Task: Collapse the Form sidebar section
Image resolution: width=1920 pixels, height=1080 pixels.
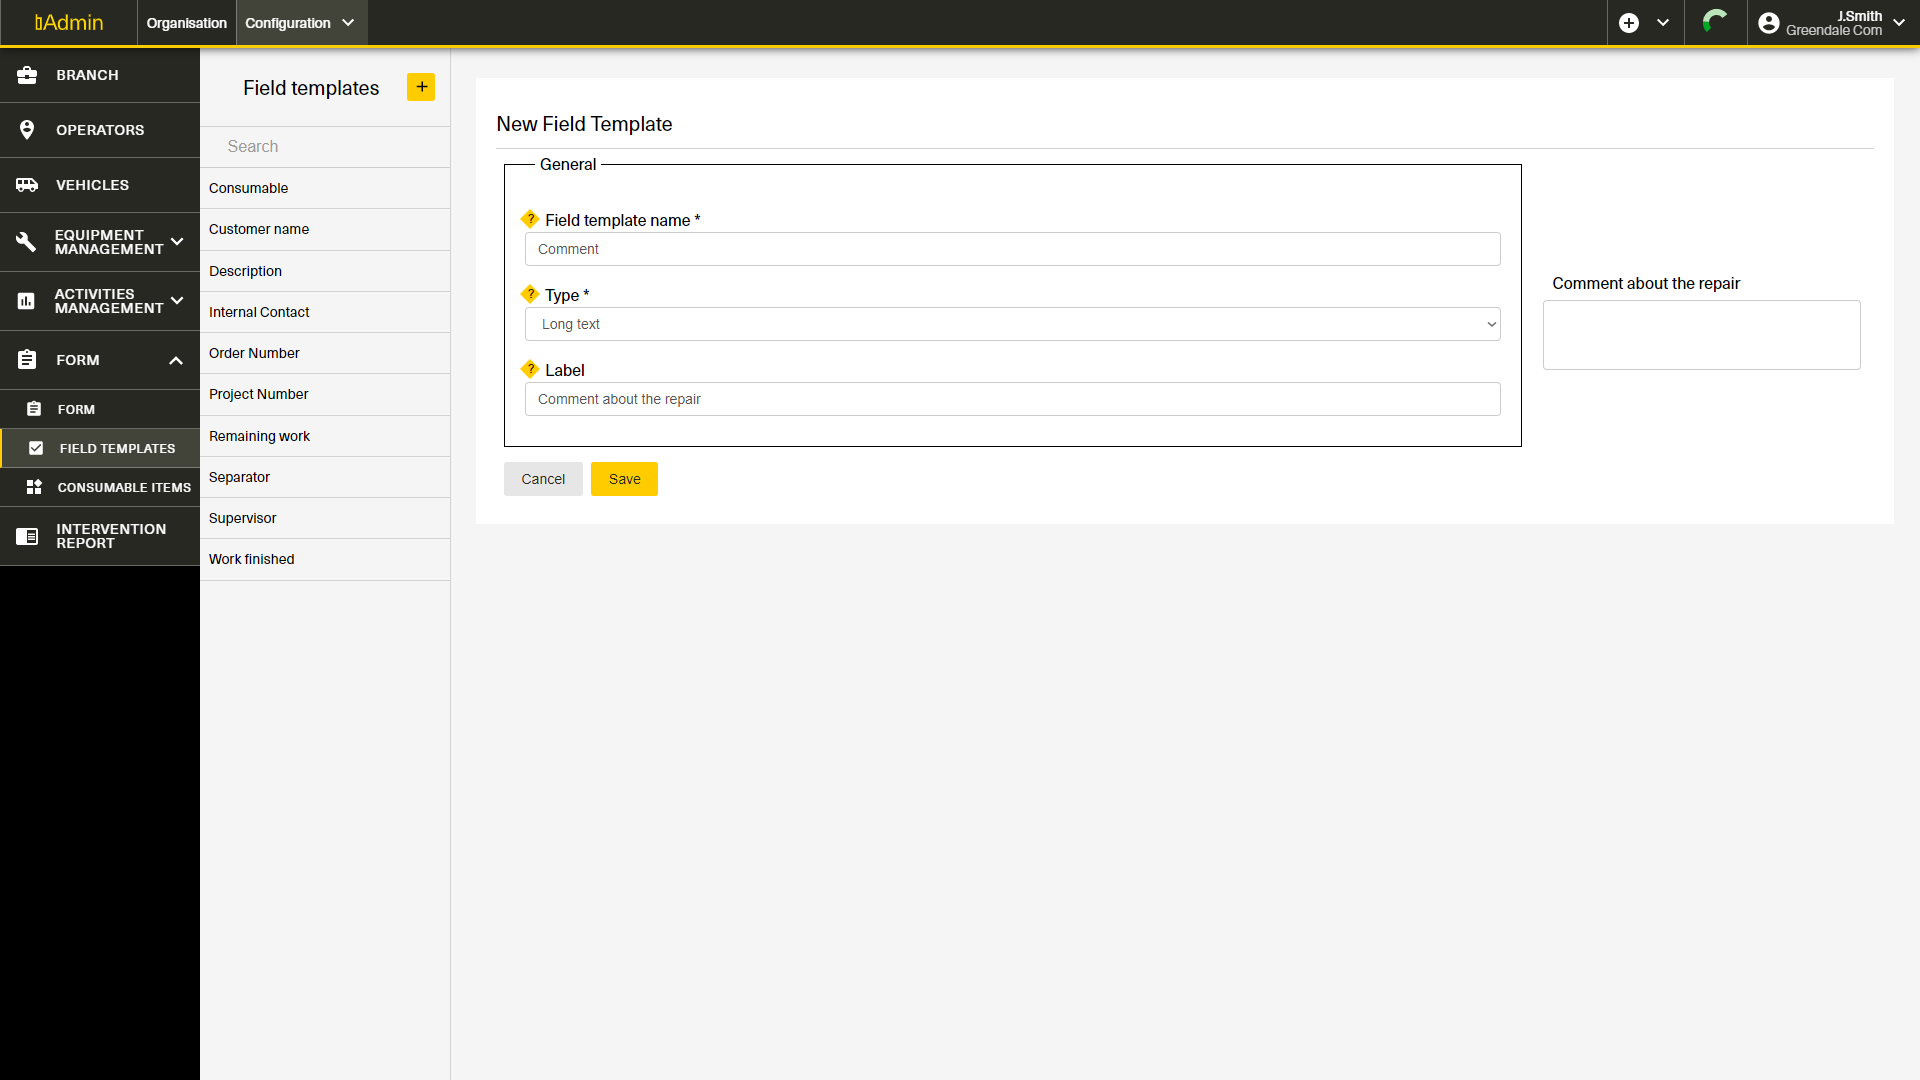Action: [176, 360]
